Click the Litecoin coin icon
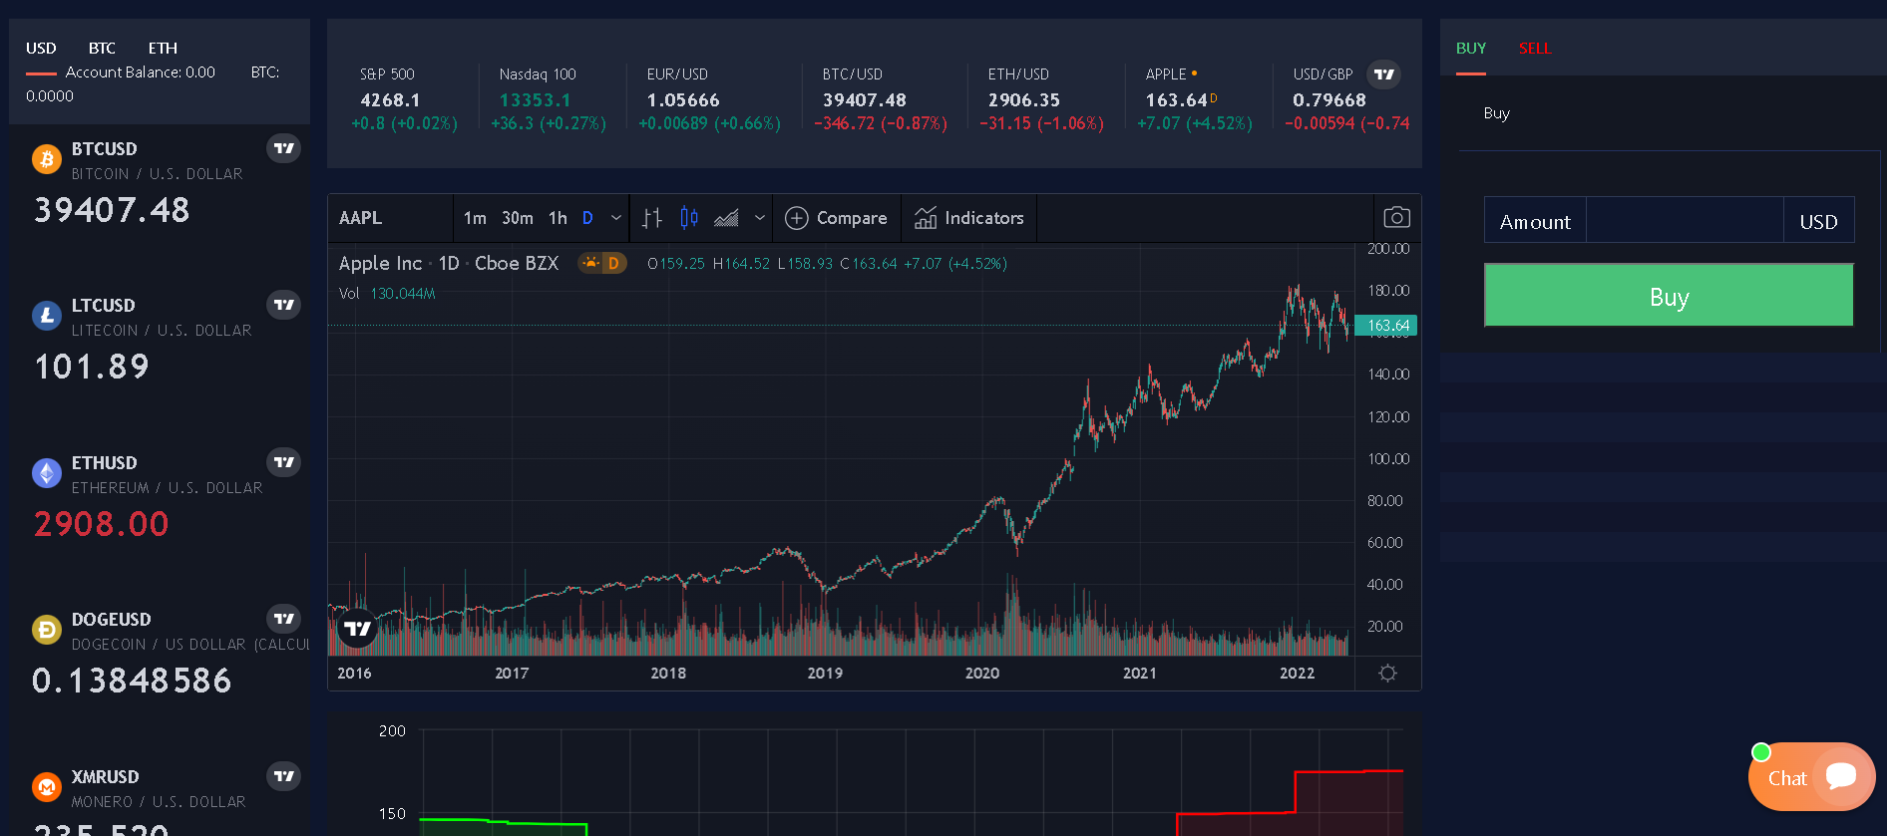This screenshot has width=1887, height=836. (47, 316)
